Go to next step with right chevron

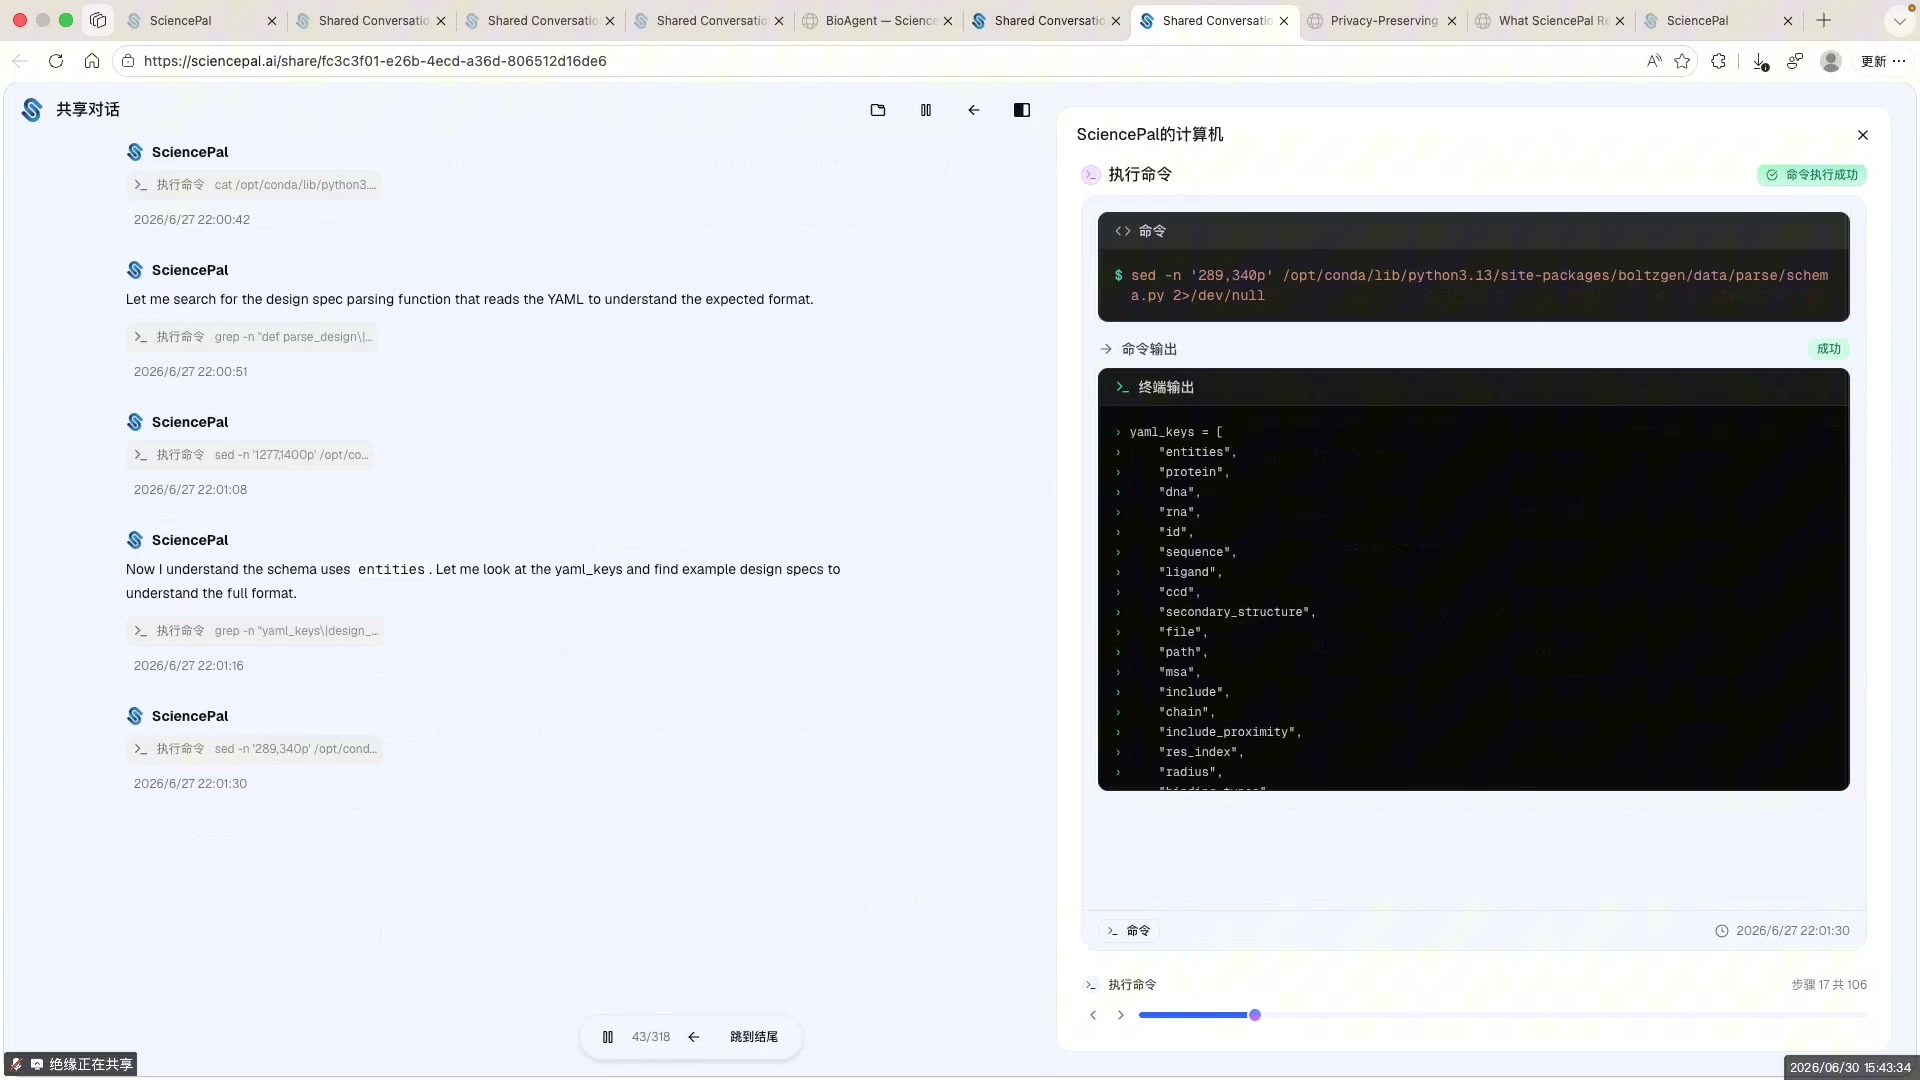[1121, 1015]
